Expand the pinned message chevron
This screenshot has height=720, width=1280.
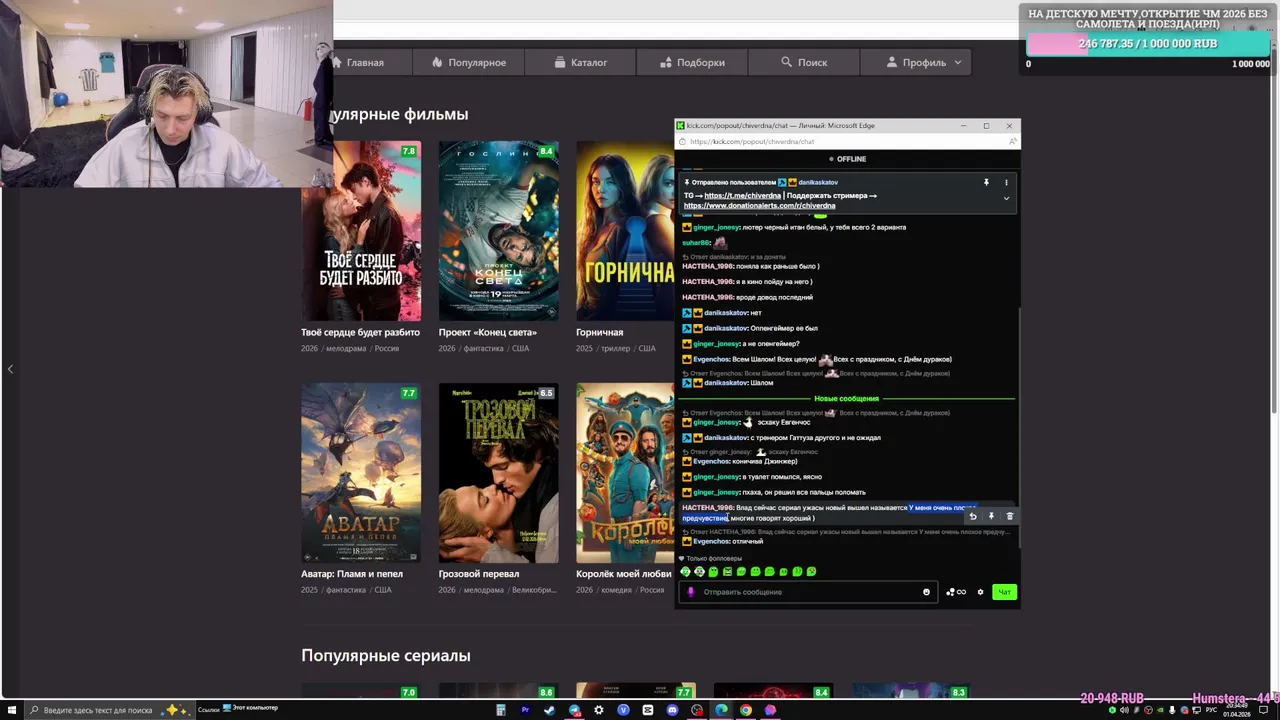pos(1006,198)
